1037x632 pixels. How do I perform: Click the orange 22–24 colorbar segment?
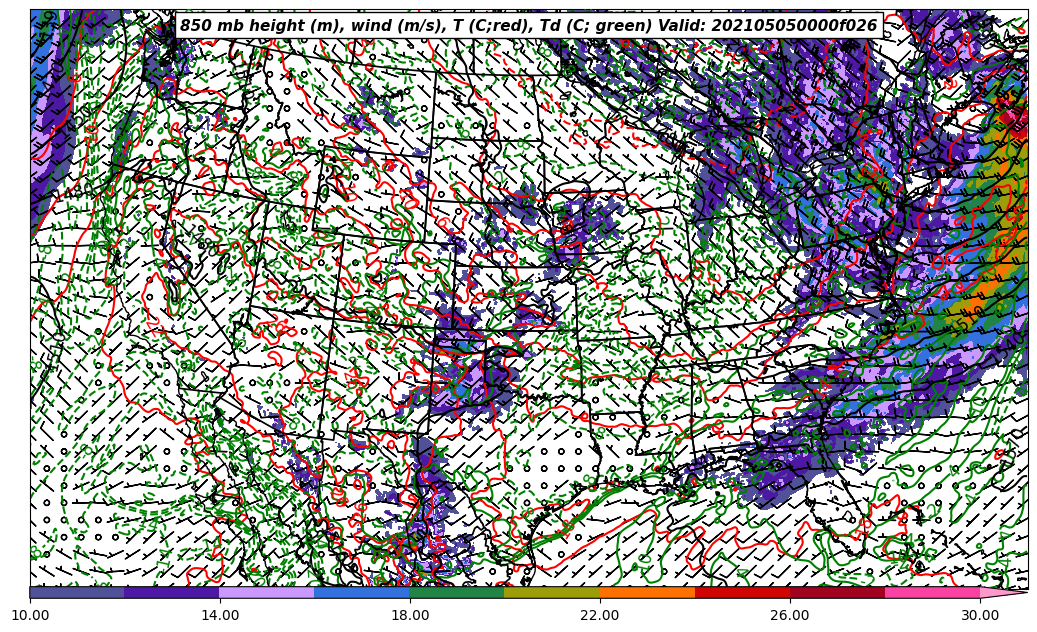pos(647,592)
